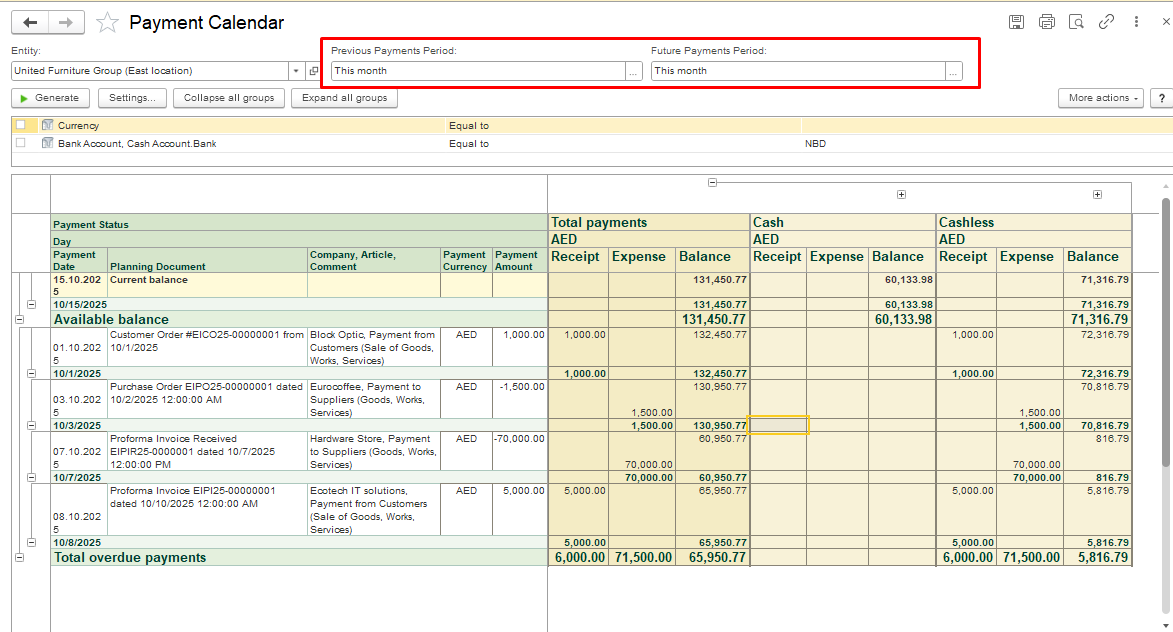Click the back navigation arrow
The image size is (1173, 632).
coord(30,22)
